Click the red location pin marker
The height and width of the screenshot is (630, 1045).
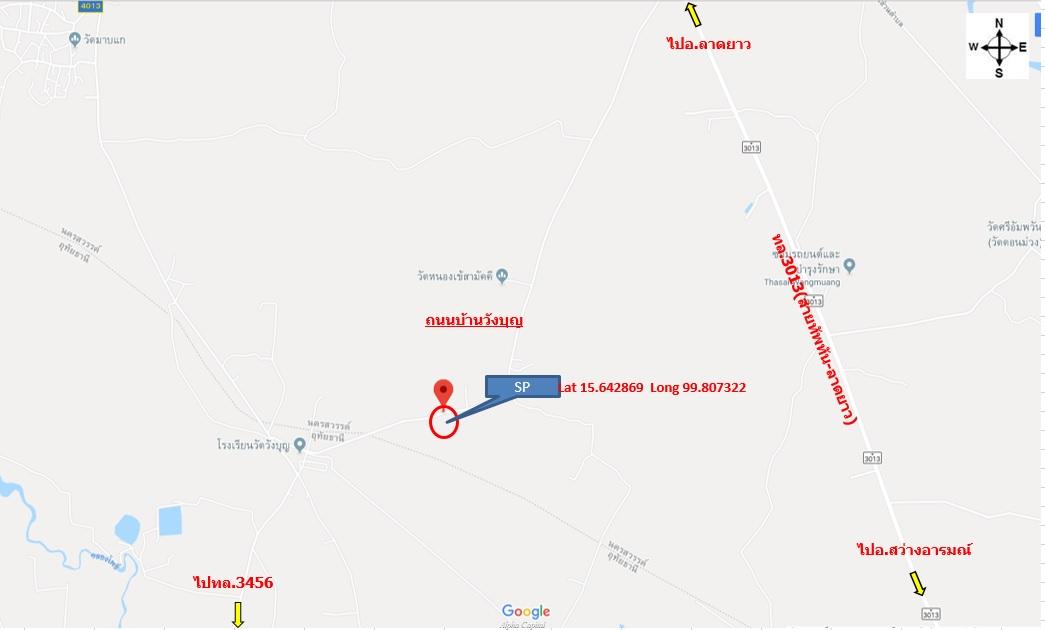tap(443, 393)
